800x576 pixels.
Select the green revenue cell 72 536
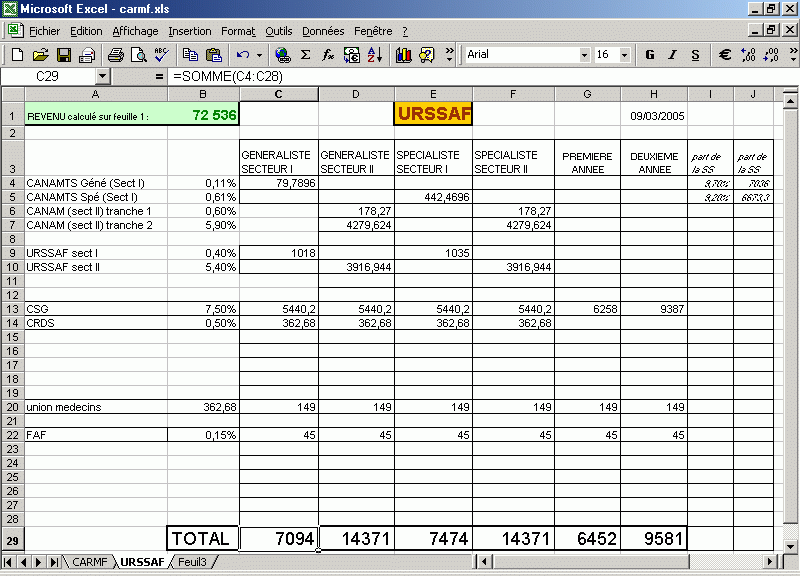coord(204,115)
